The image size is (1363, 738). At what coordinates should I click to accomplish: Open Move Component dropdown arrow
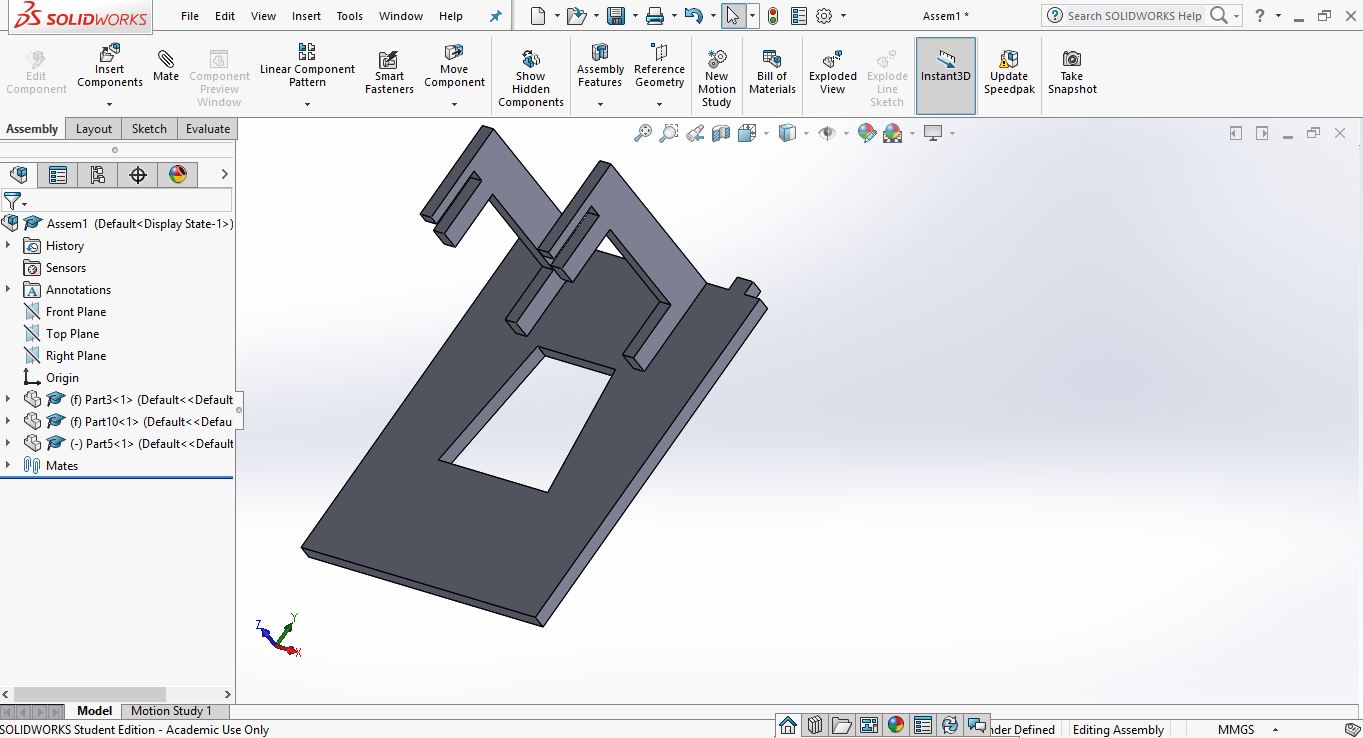[x=454, y=104]
